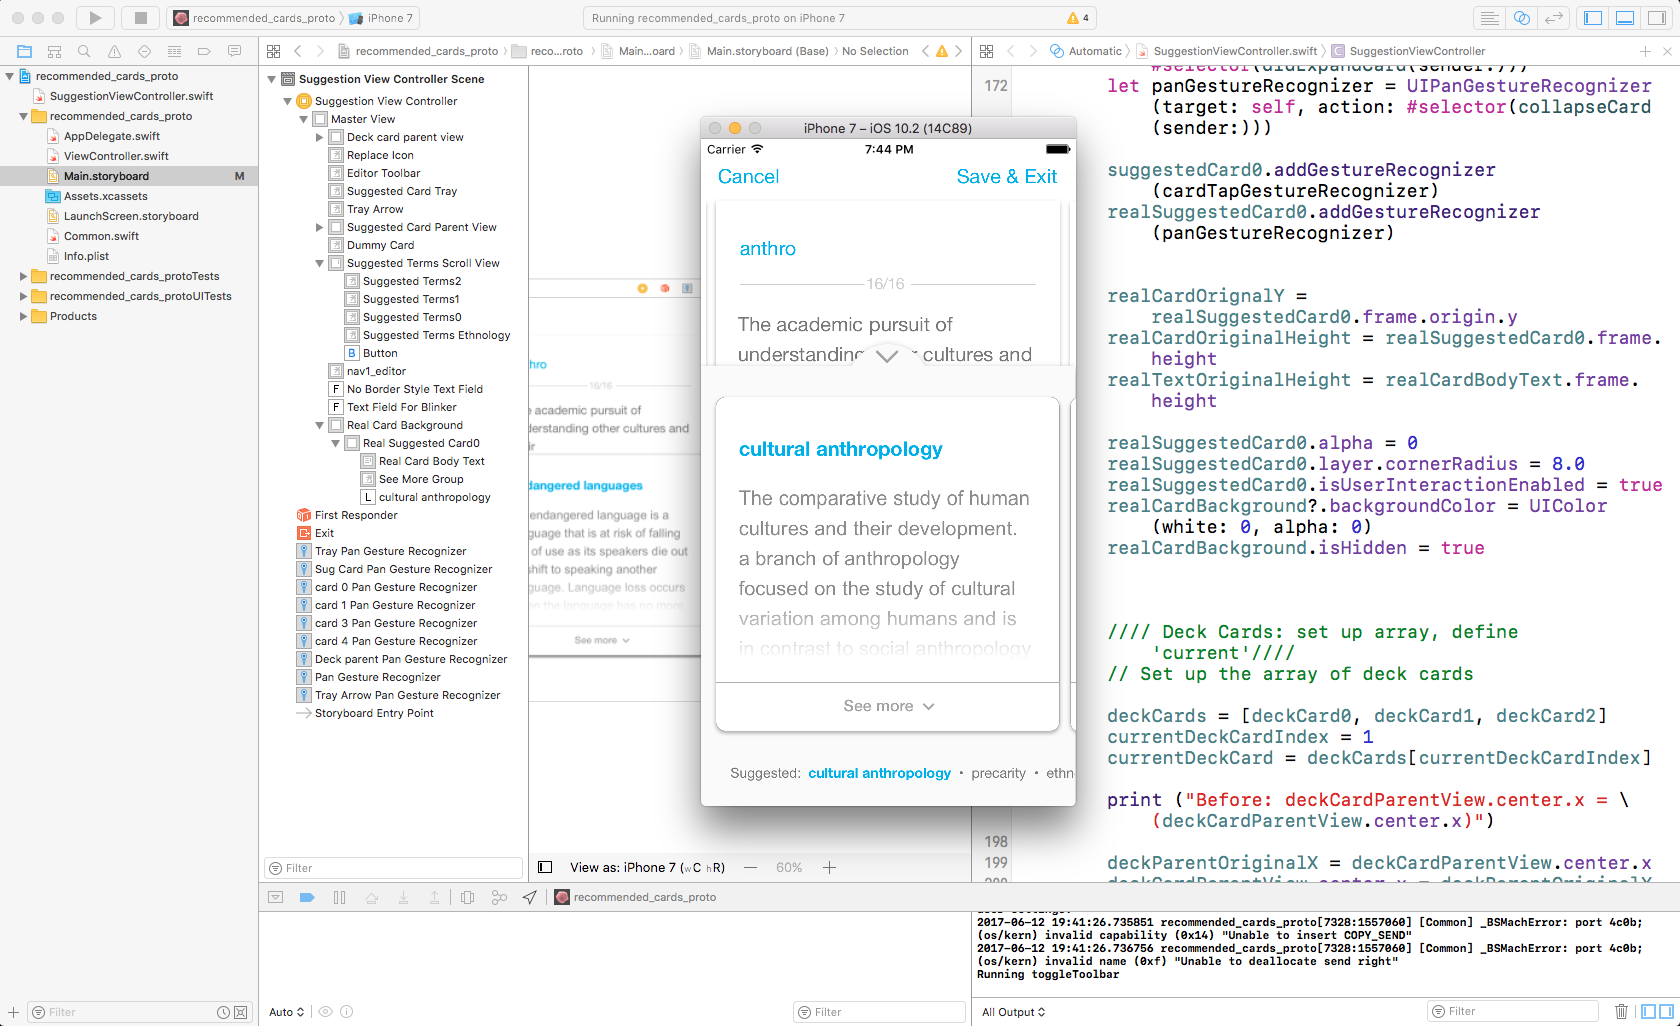Tap See more on cultural anthropology card
This screenshot has height=1026, width=1680.
pos(888,706)
